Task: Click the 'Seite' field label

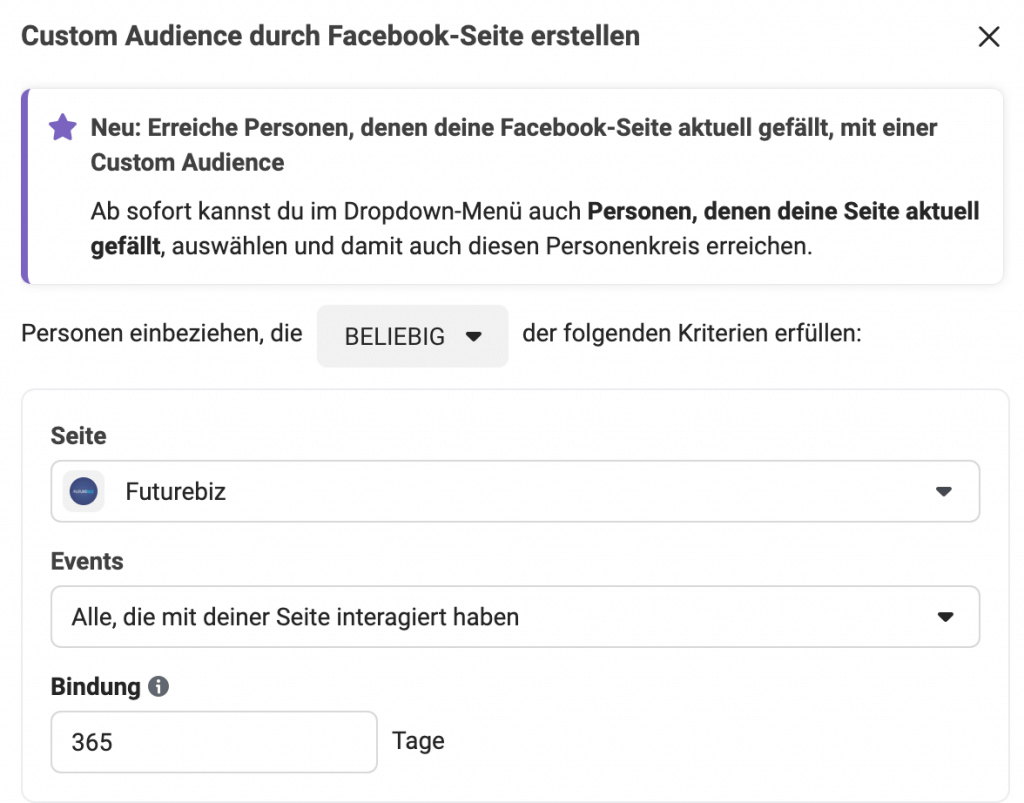Action: tap(78, 435)
